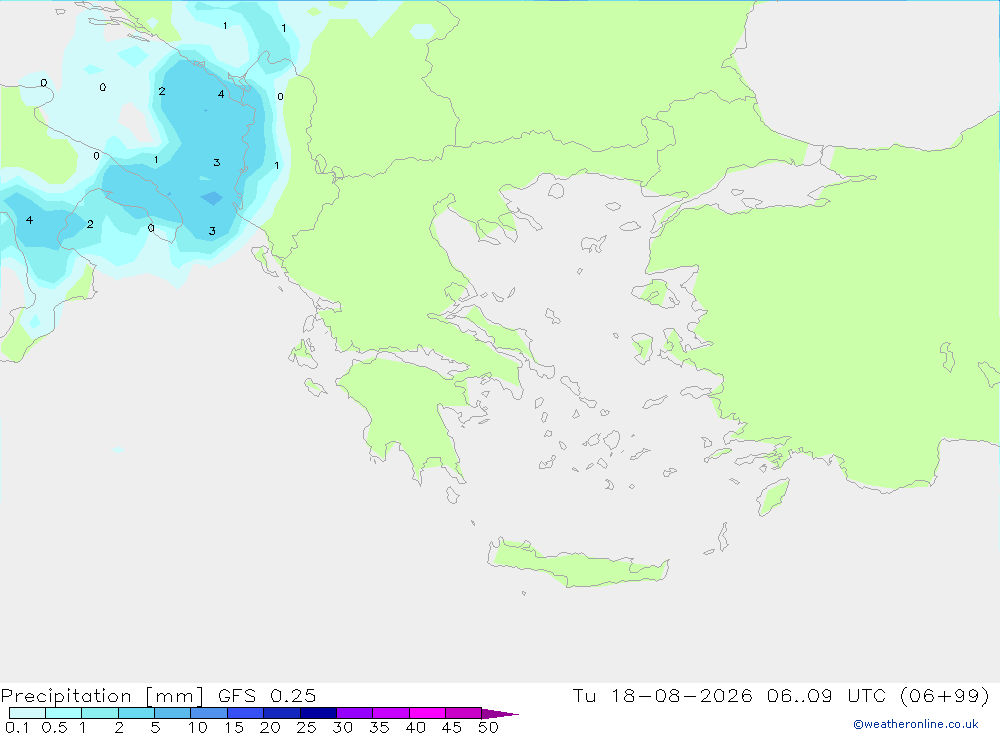The width and height of the screenshot is (1000, 733).
Task: Select the 15–20 mm blue legend swatch
Action: 246,713
